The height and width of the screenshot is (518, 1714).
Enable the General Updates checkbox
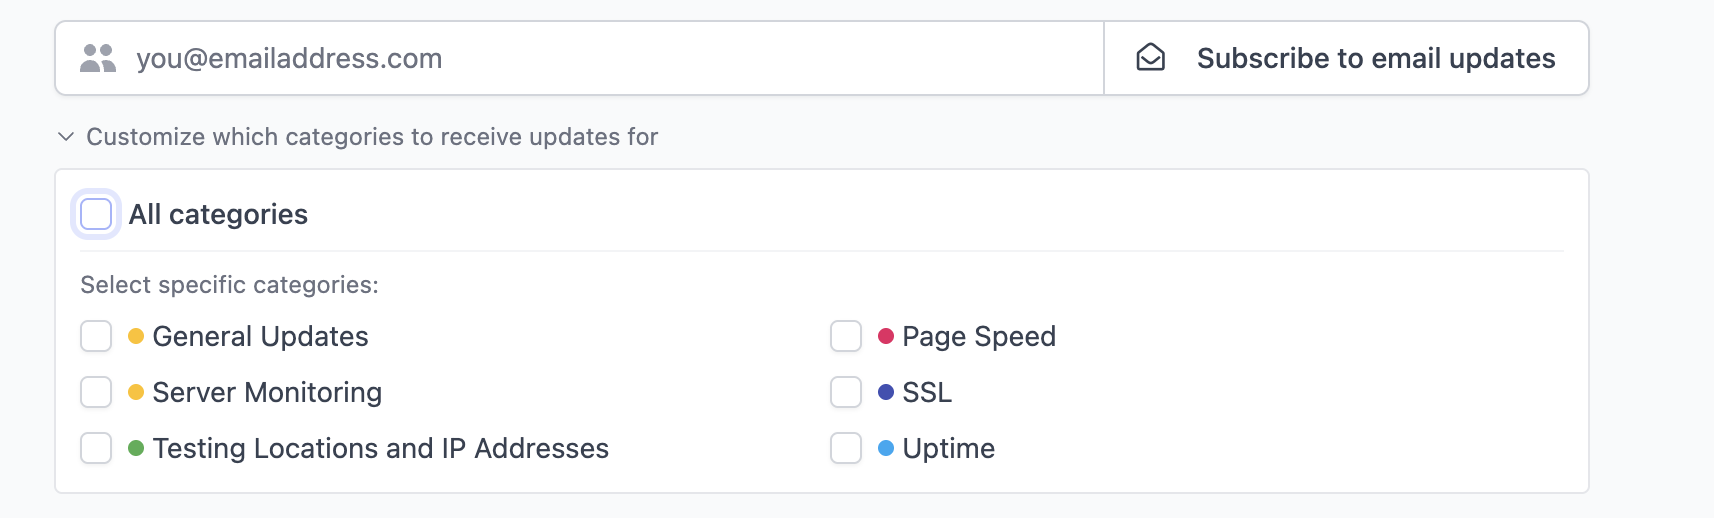click(96, 336)
